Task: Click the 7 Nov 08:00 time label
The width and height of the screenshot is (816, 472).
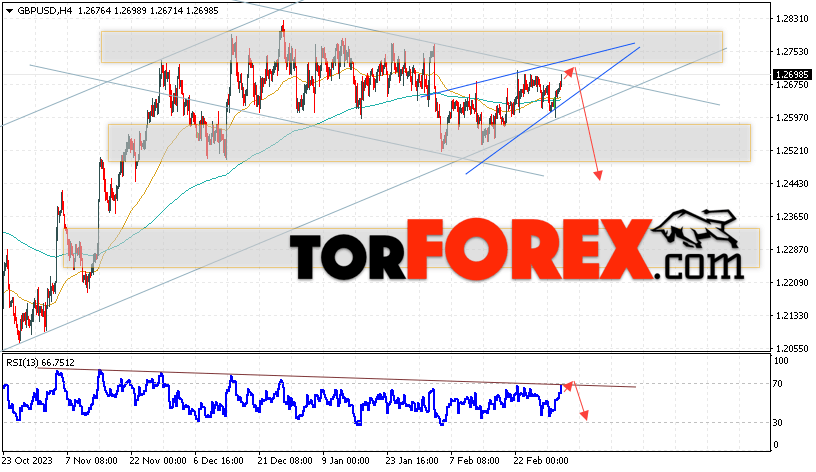Action: click(91, 461)
